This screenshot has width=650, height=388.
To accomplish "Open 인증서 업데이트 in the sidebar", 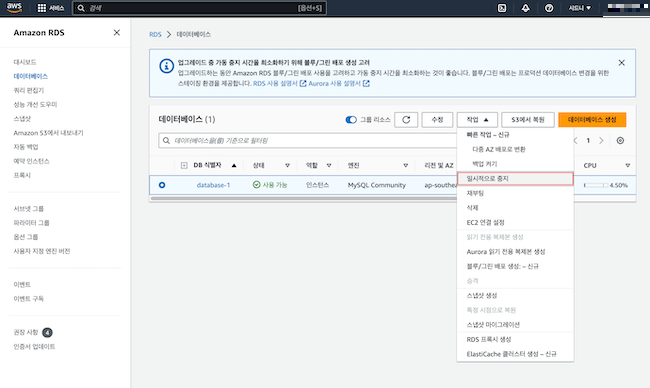I will [34, 347].
